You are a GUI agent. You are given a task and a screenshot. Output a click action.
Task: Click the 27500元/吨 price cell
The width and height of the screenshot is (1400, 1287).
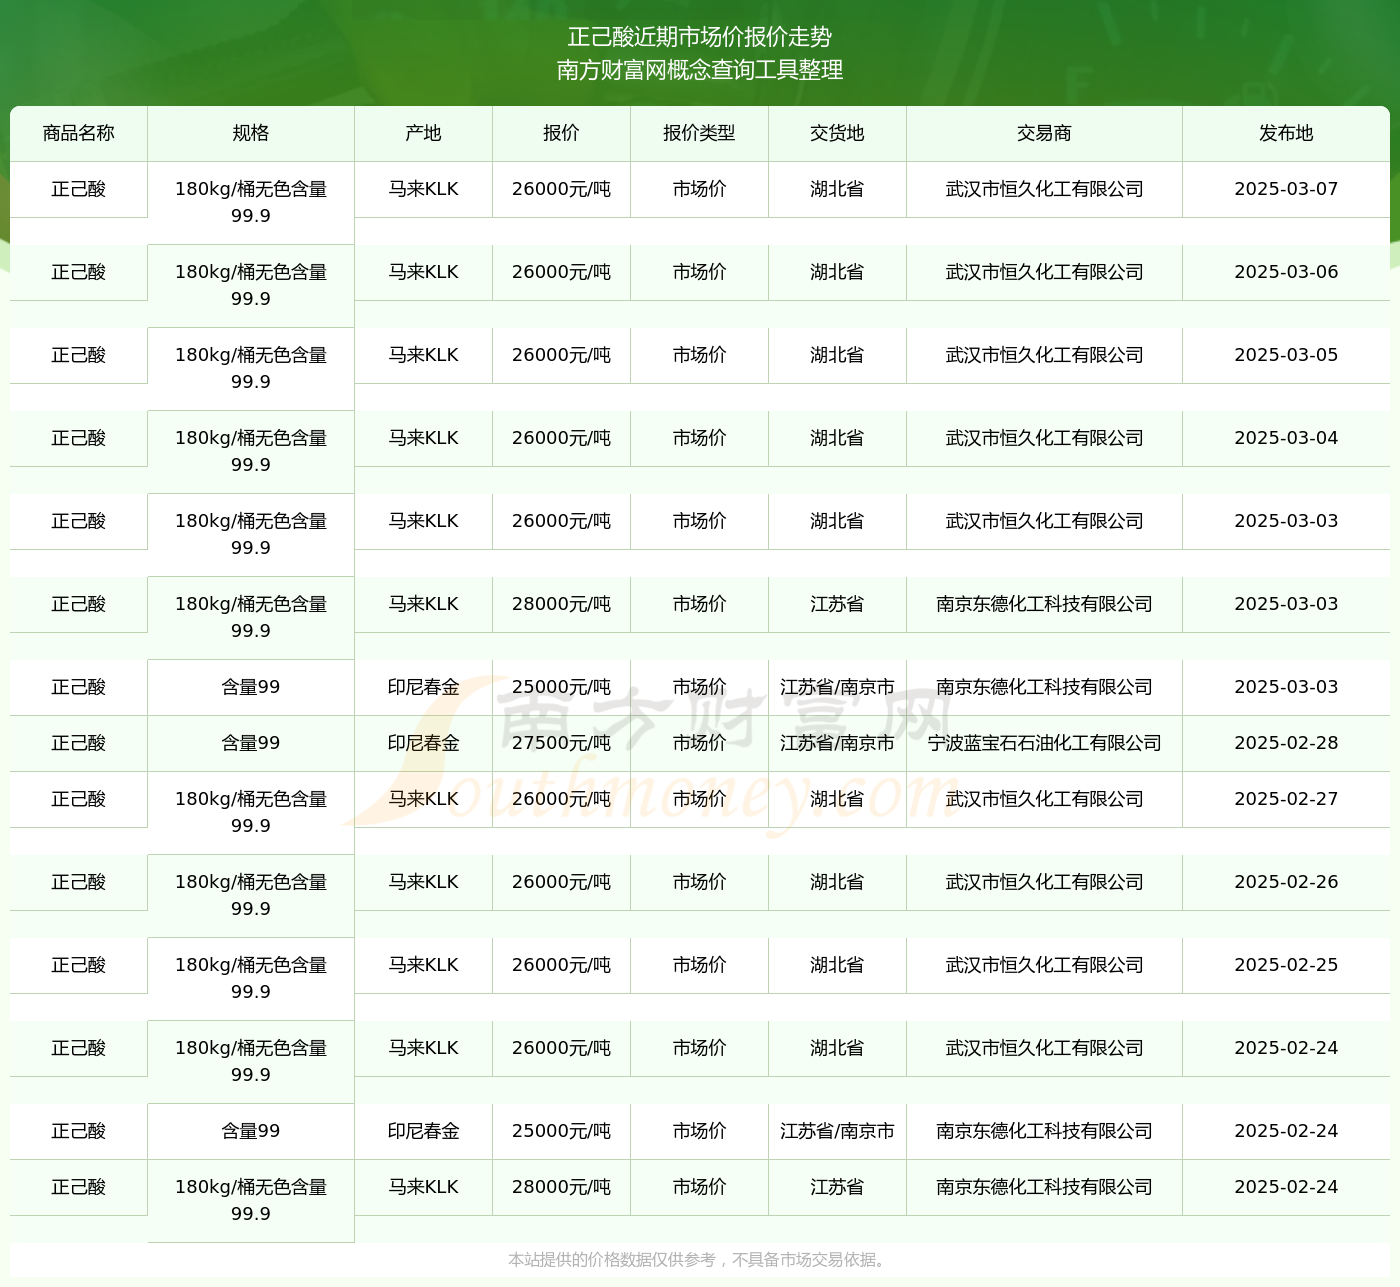[x=562, y=743]
